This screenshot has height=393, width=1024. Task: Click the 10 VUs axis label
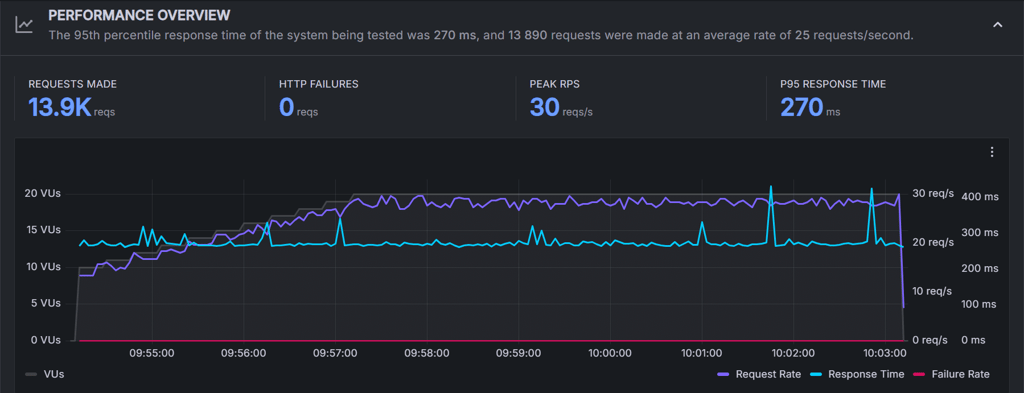click(43, 266)
